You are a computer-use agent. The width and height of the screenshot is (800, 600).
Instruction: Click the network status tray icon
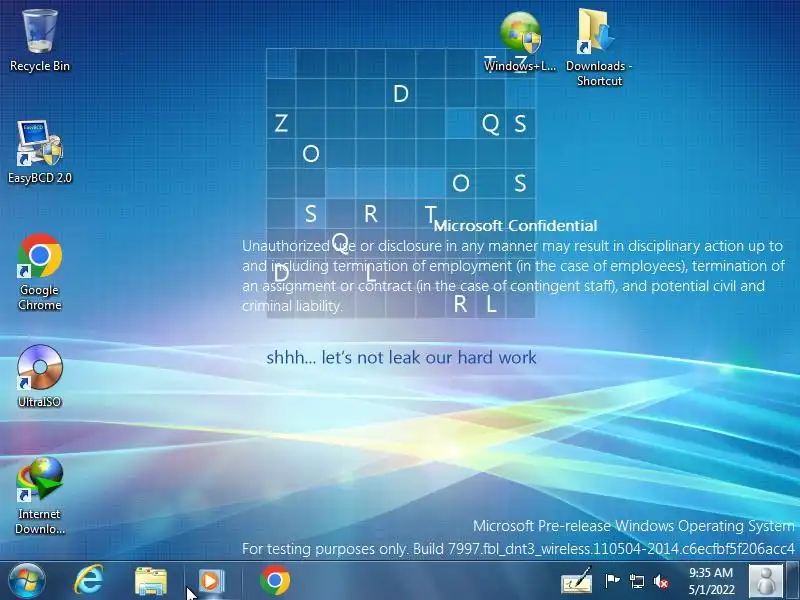(637, 581)
